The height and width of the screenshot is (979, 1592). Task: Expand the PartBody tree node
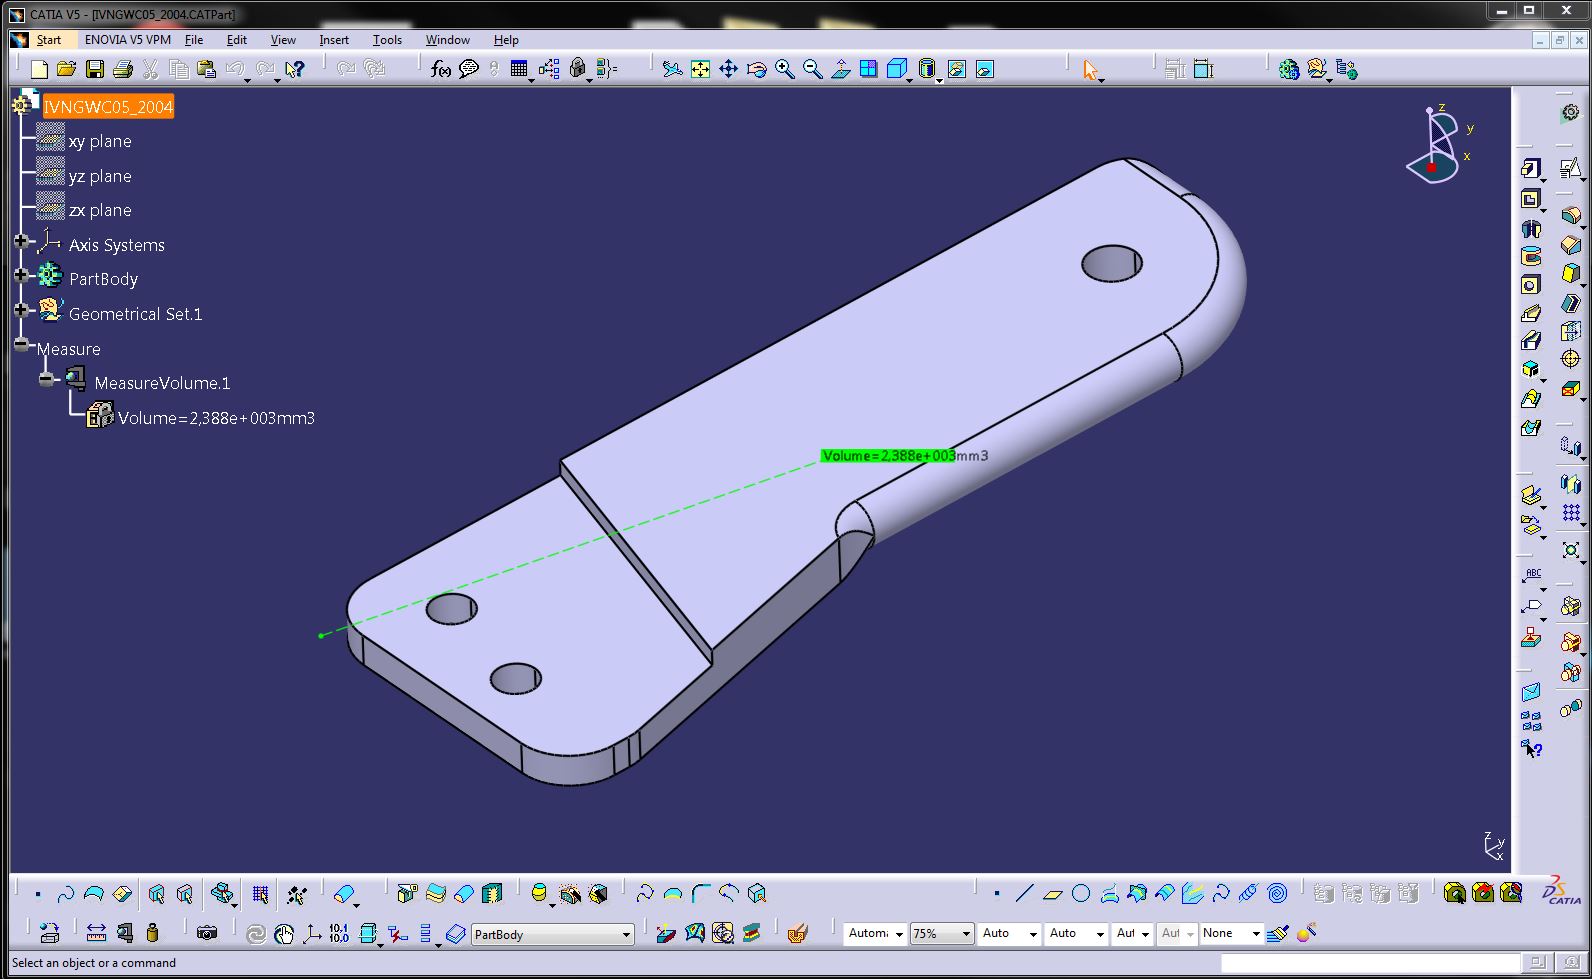[x=21, y=275]
